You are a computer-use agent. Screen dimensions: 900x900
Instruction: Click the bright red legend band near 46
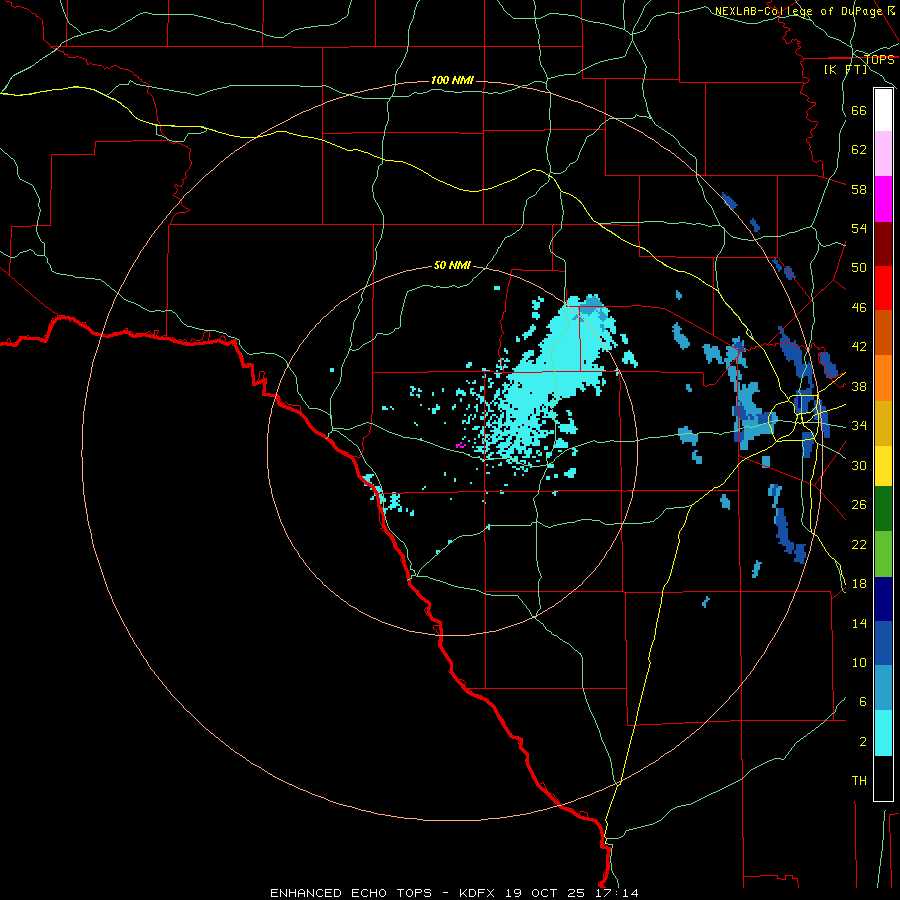883,288
